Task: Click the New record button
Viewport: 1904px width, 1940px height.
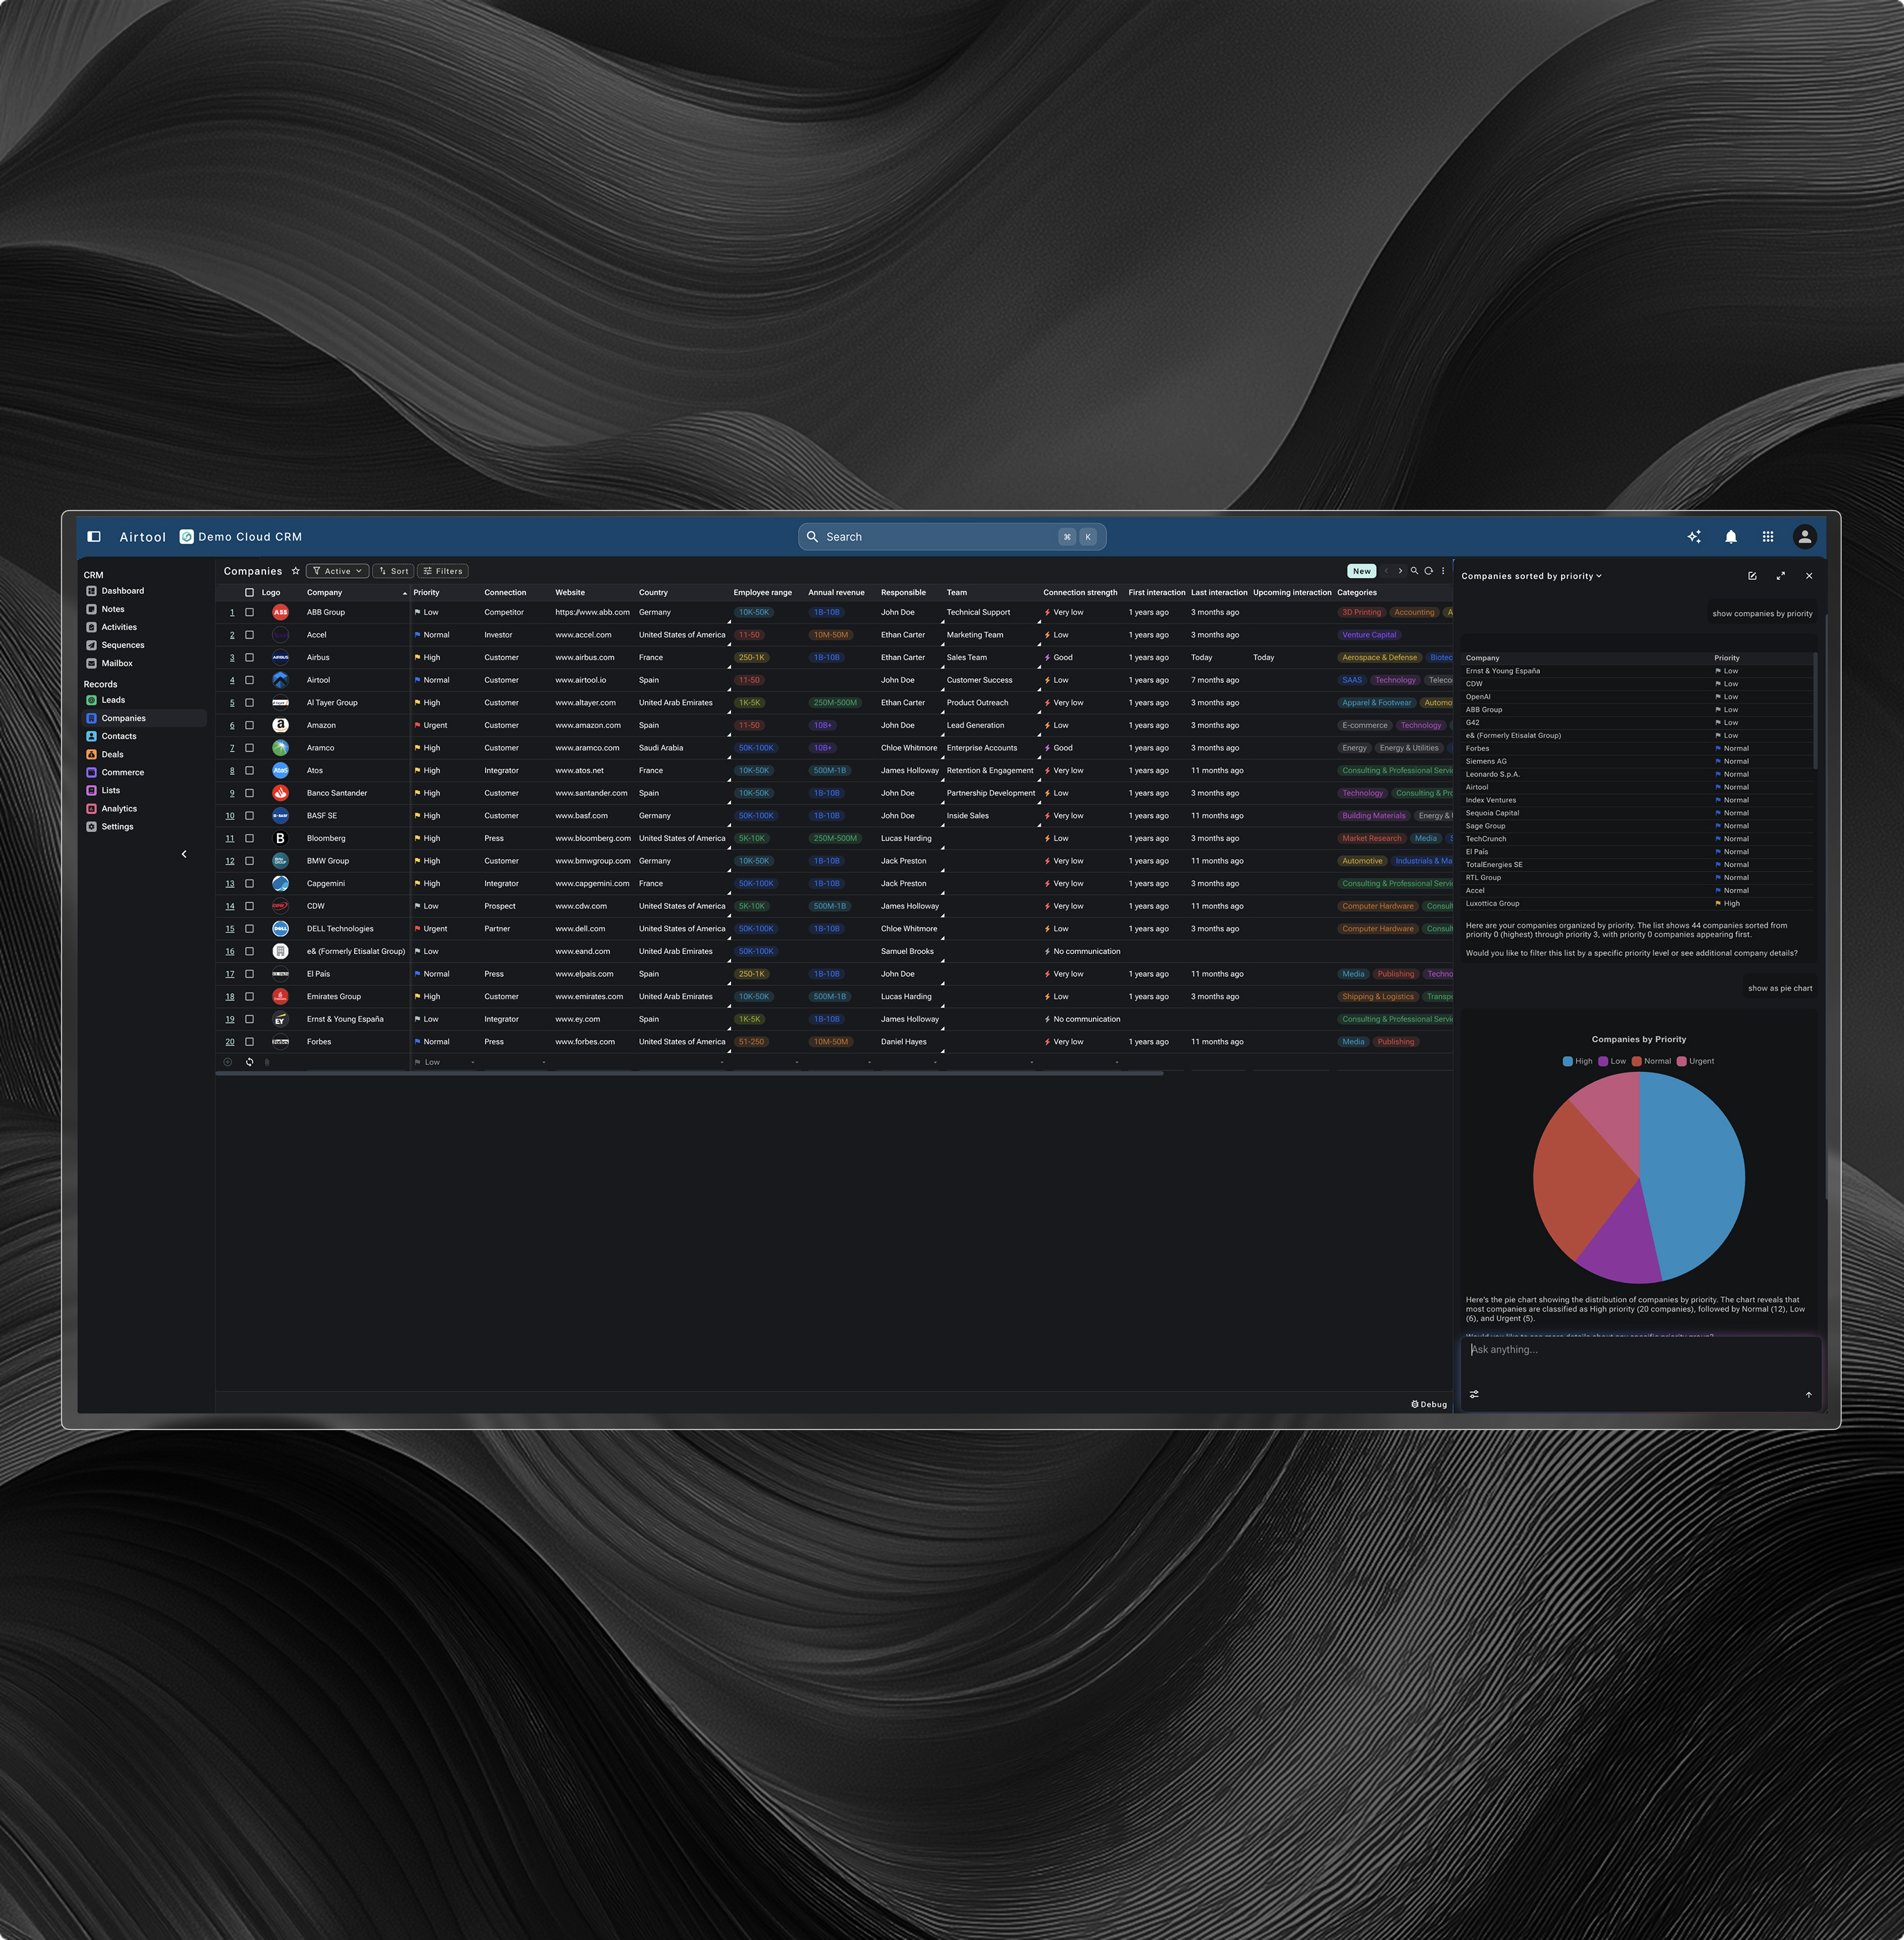Action: point(1361,571)
